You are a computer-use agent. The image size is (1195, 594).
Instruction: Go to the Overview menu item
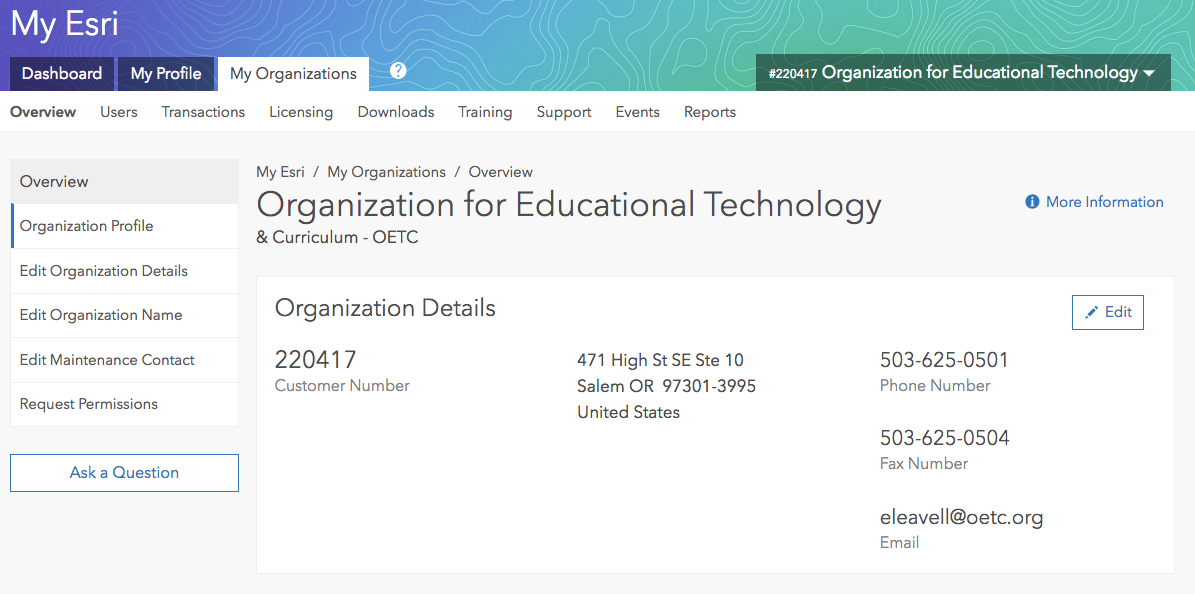[43, 112]
